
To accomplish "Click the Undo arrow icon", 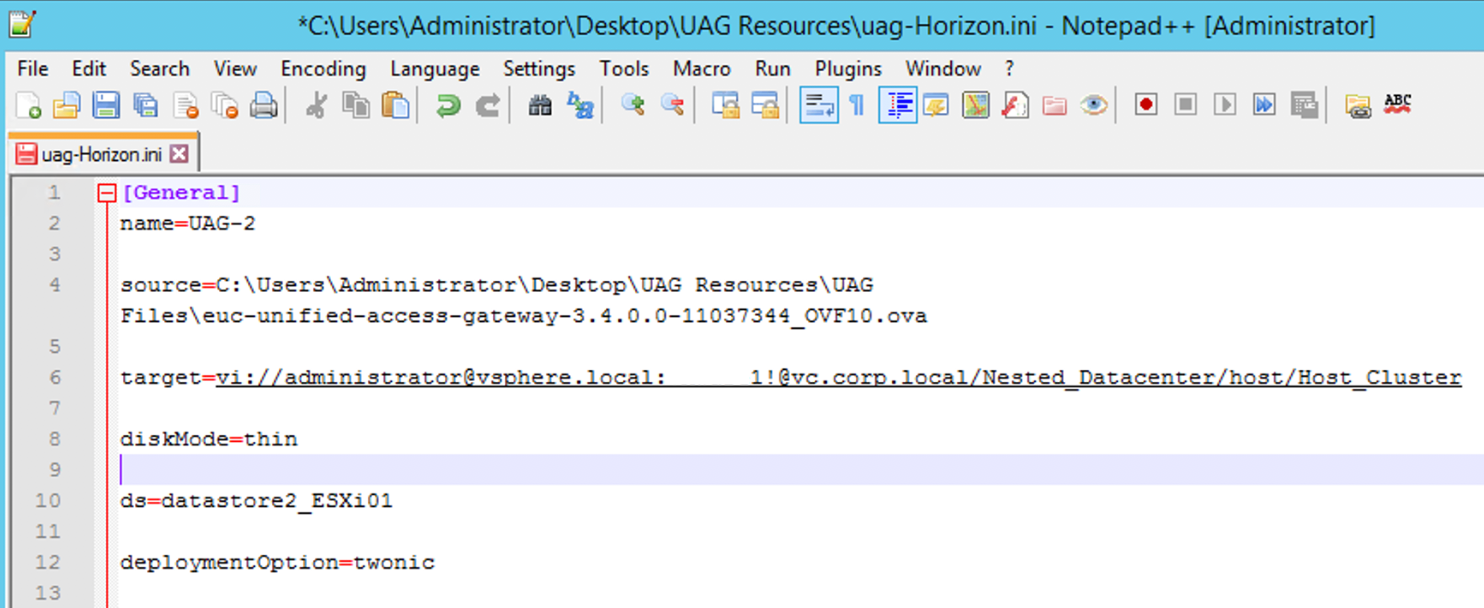I will 446,104.
